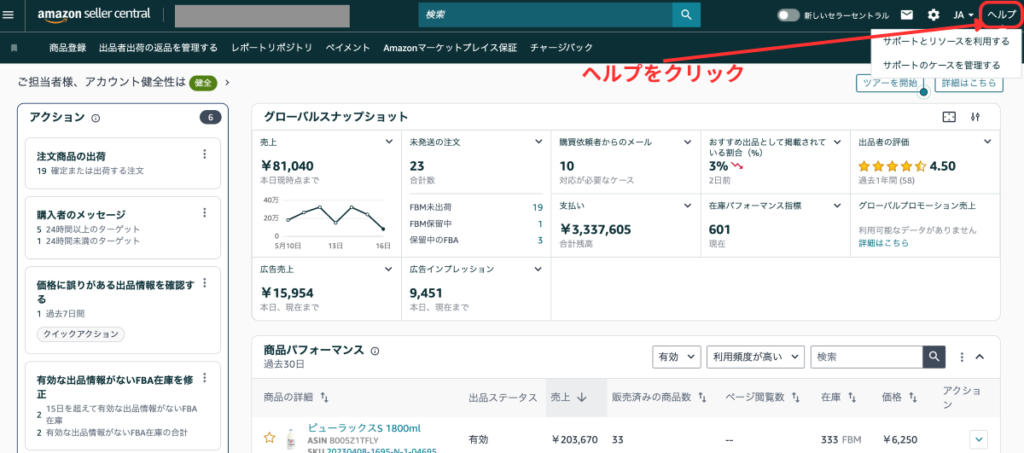
Task: Click the FBM未出荷 count 19
Action: tap(537, 207)
